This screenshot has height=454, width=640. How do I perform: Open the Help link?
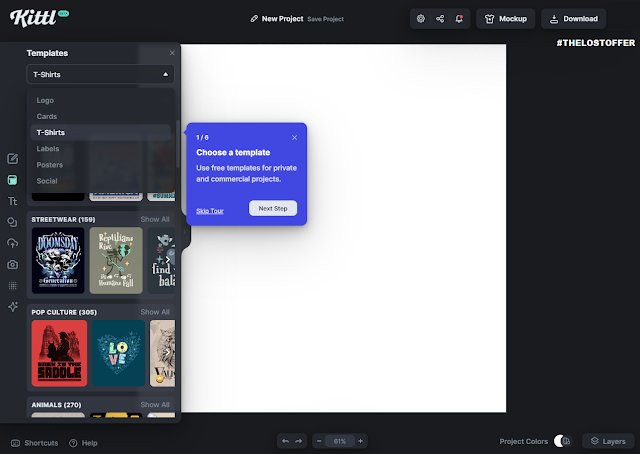[x=83, y=443]
